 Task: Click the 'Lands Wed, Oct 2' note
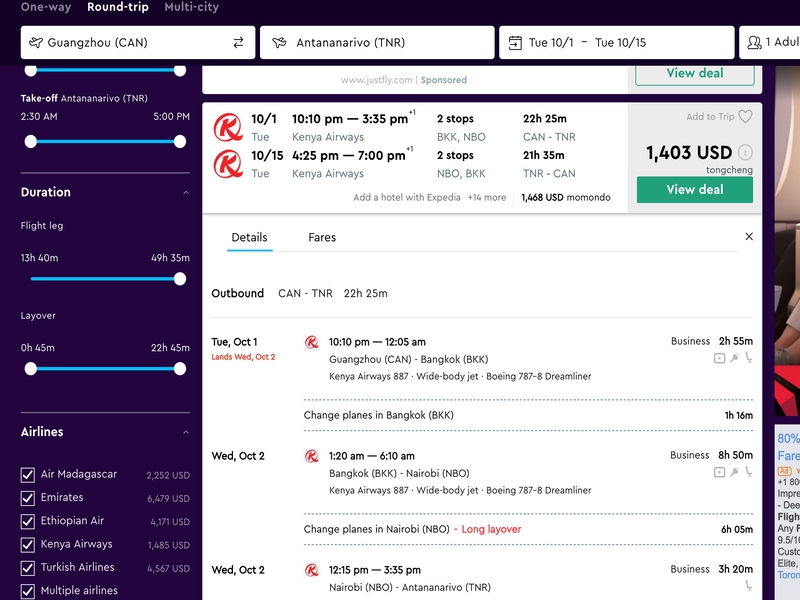coord(243,357)
